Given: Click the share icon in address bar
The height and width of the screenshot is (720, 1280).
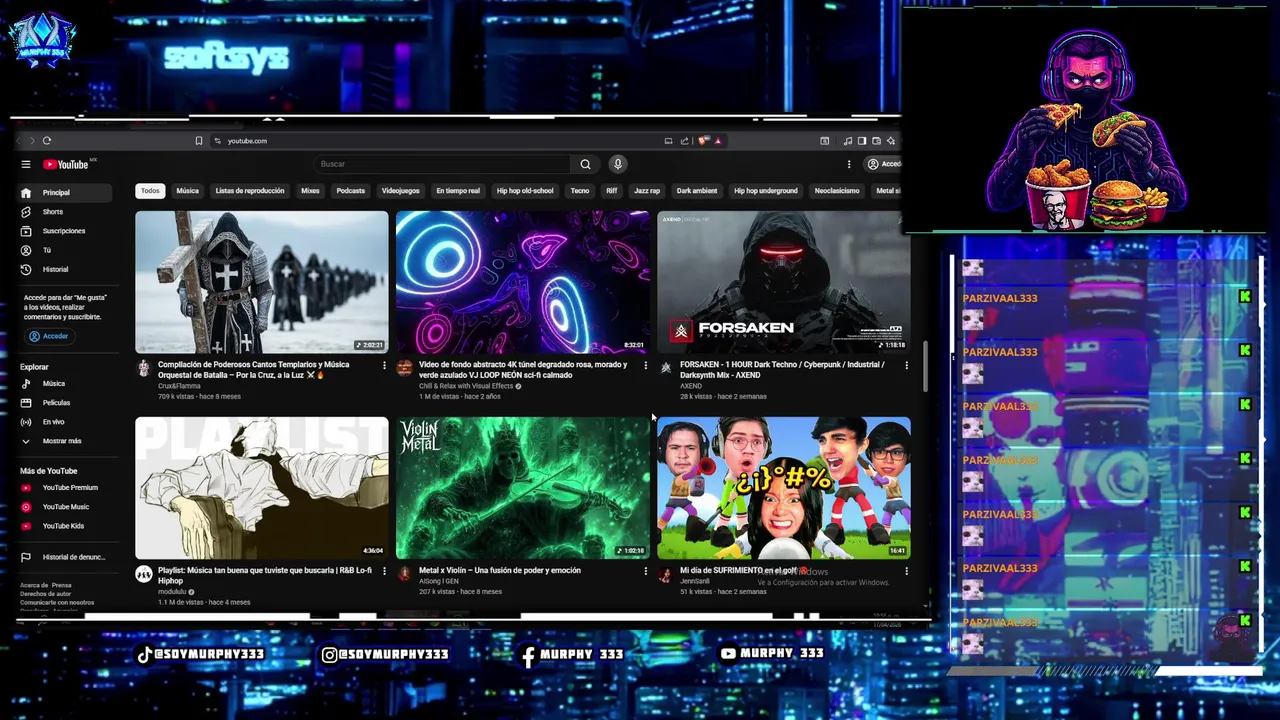Looking at the screenshot, I should (x=684, y=141).
